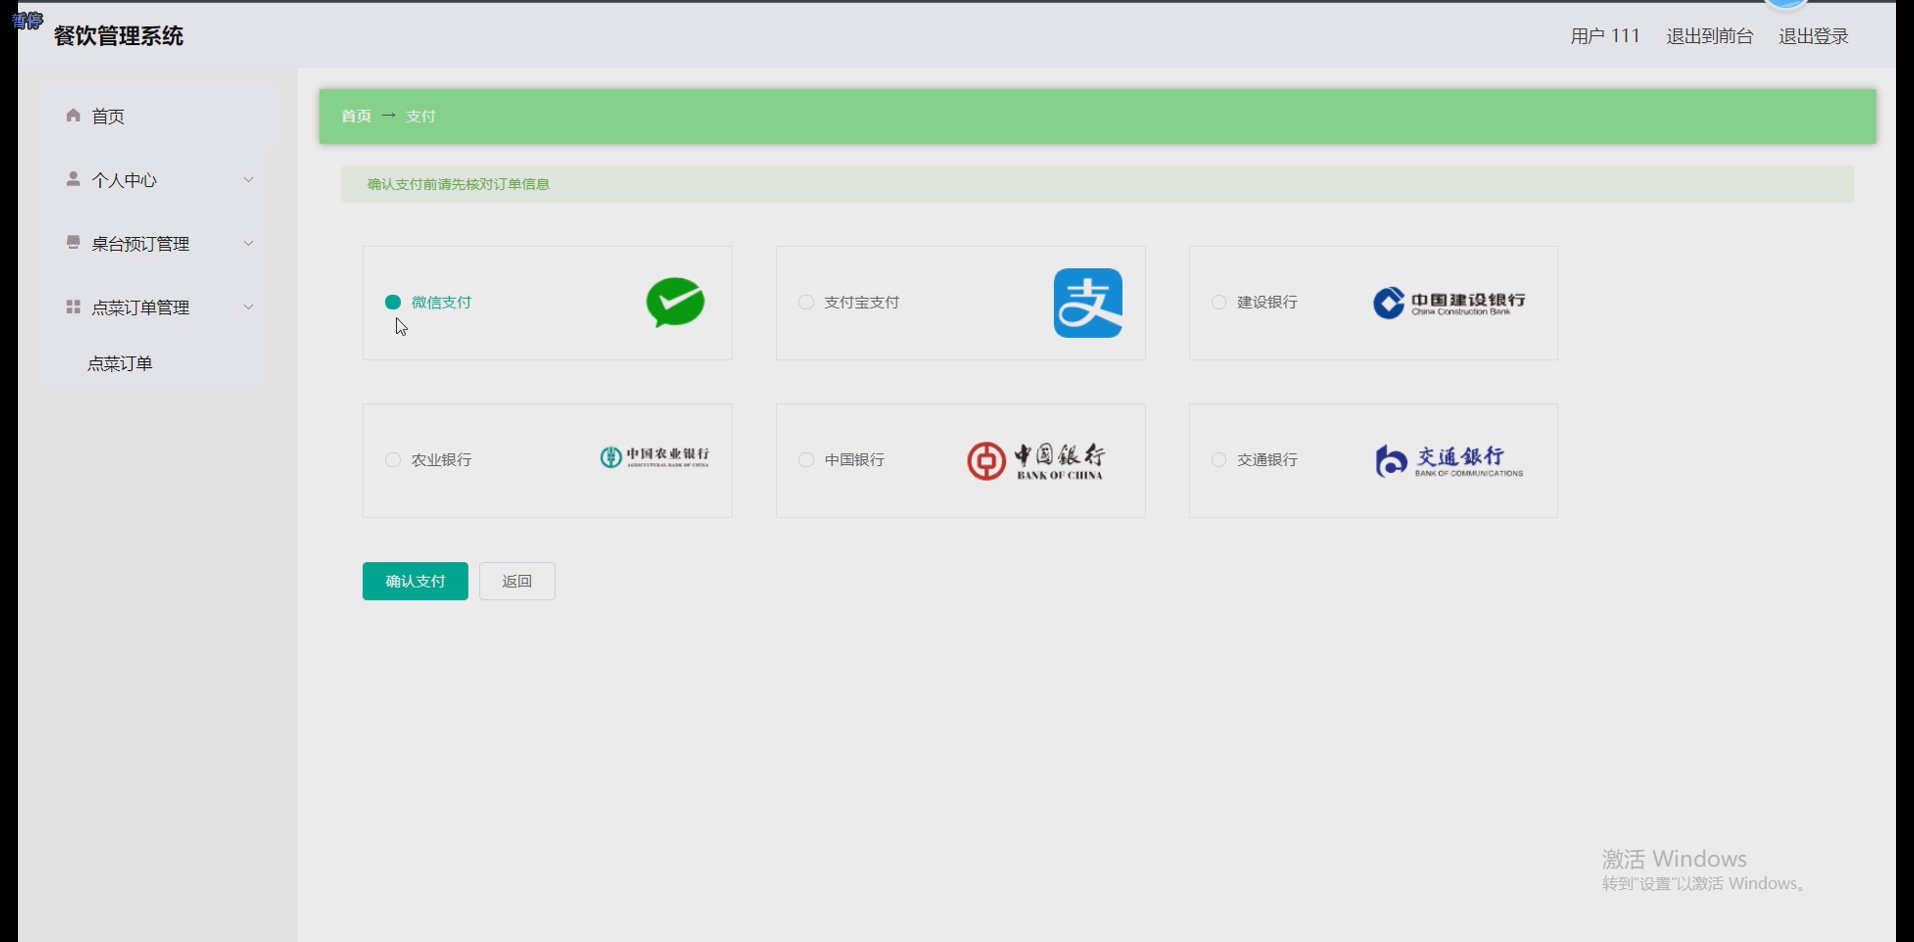Image resolution: width=1914 pixels, height=942 pixels.
Task: Click the Bank of Communications logo
Action: pyautogui.click(x=1449, y=460)
